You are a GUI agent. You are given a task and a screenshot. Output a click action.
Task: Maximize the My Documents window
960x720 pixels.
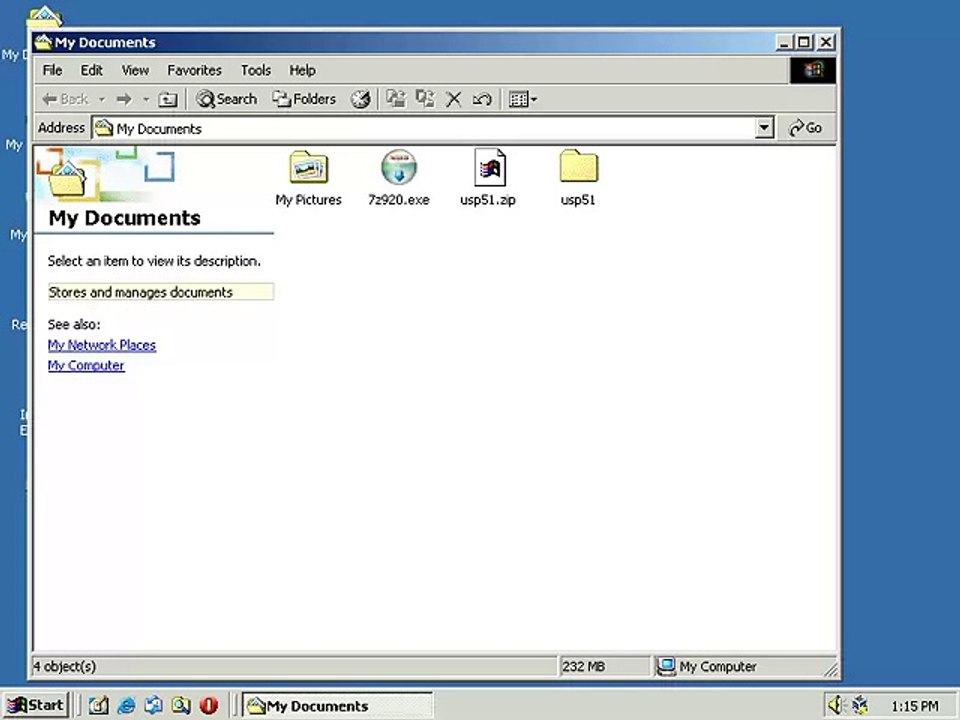(x=804, y=42)
